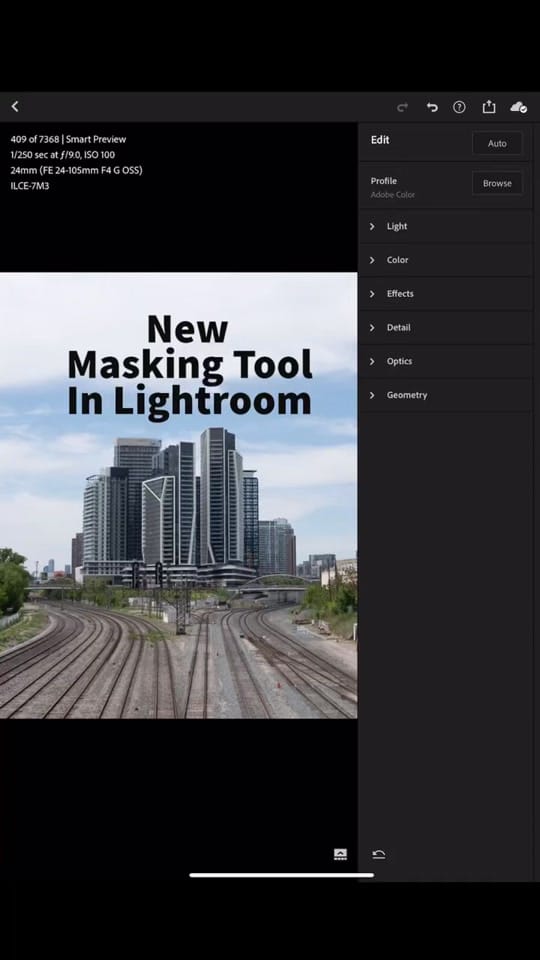Viewport: 540px width, 960px height.
Task: Select the Edit panel header
Action: (380, 140)
